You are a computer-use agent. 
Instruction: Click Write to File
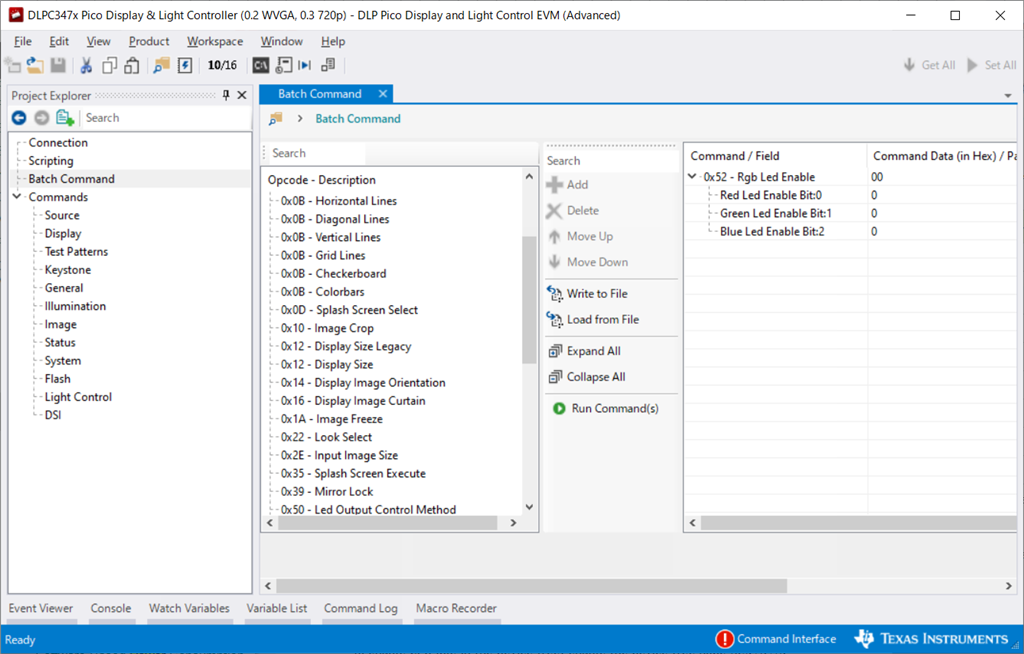pyautogui.click(x=587, y=294)
